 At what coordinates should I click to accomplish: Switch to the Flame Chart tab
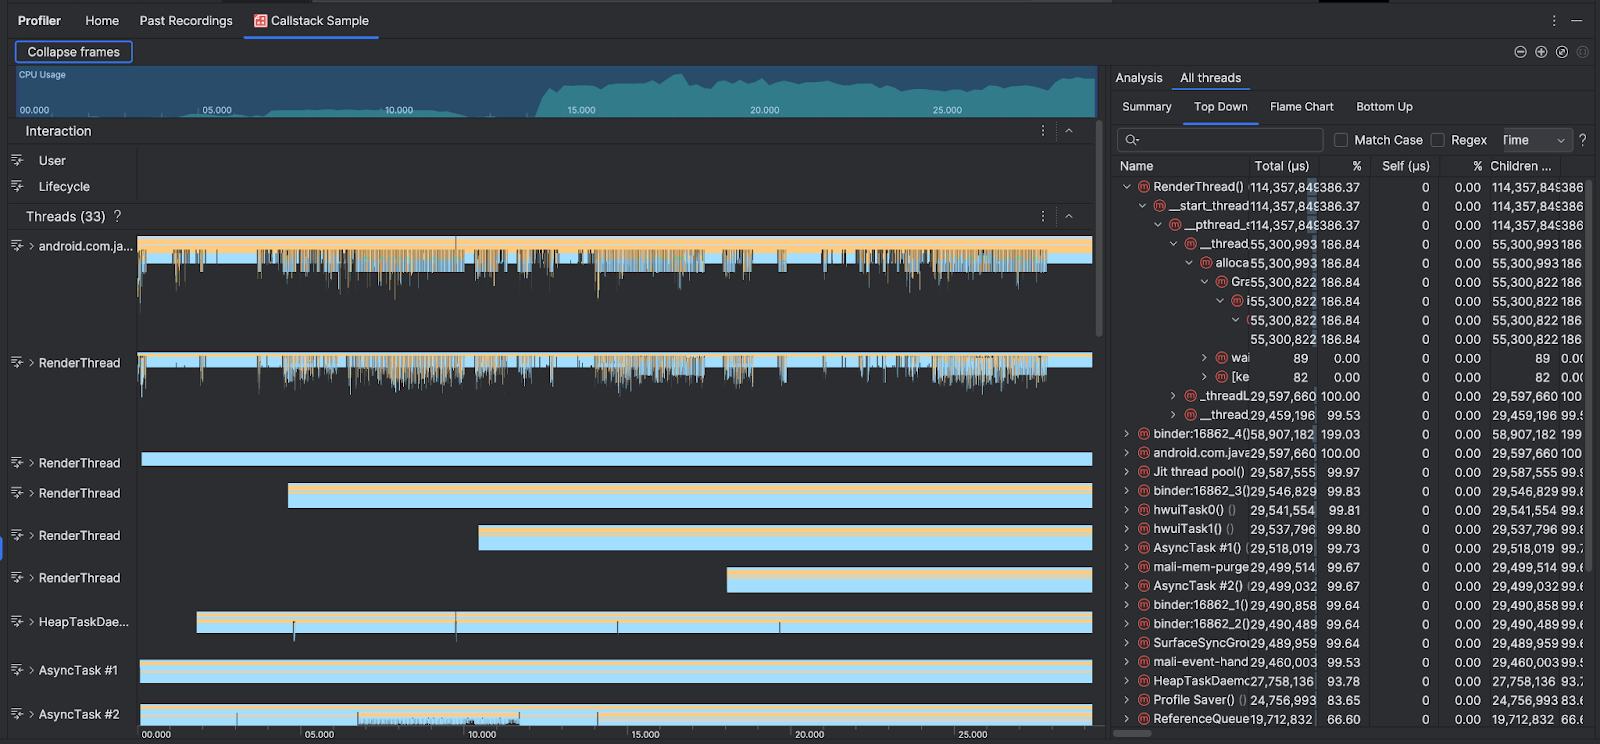tap(1301, 107)
